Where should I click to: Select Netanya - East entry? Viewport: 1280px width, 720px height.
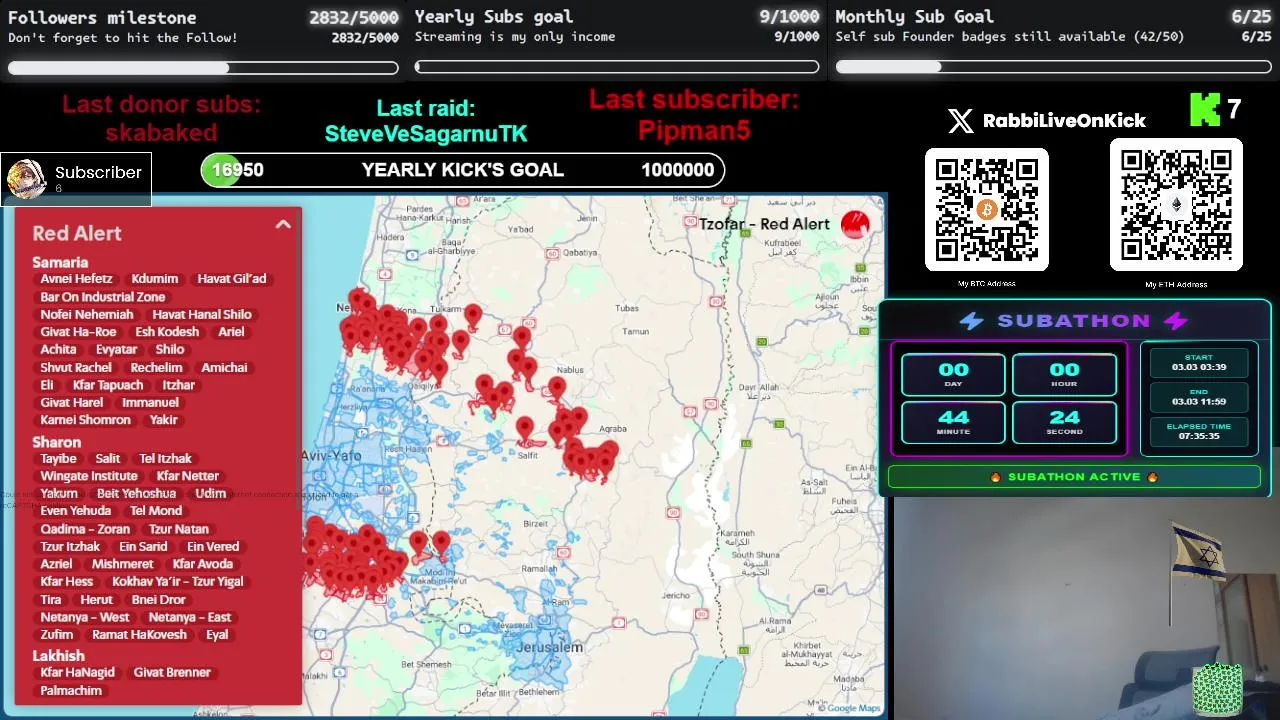190,617
